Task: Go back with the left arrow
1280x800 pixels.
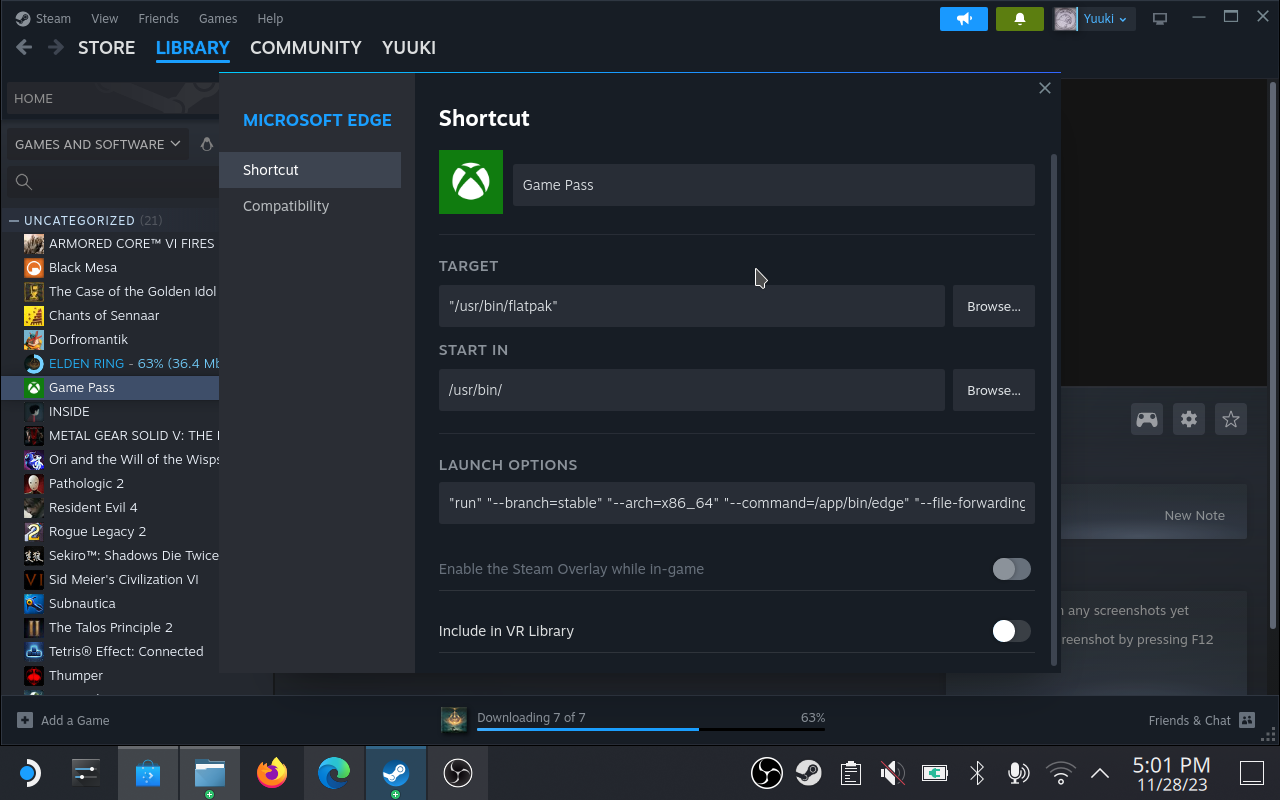Action: 25,47
